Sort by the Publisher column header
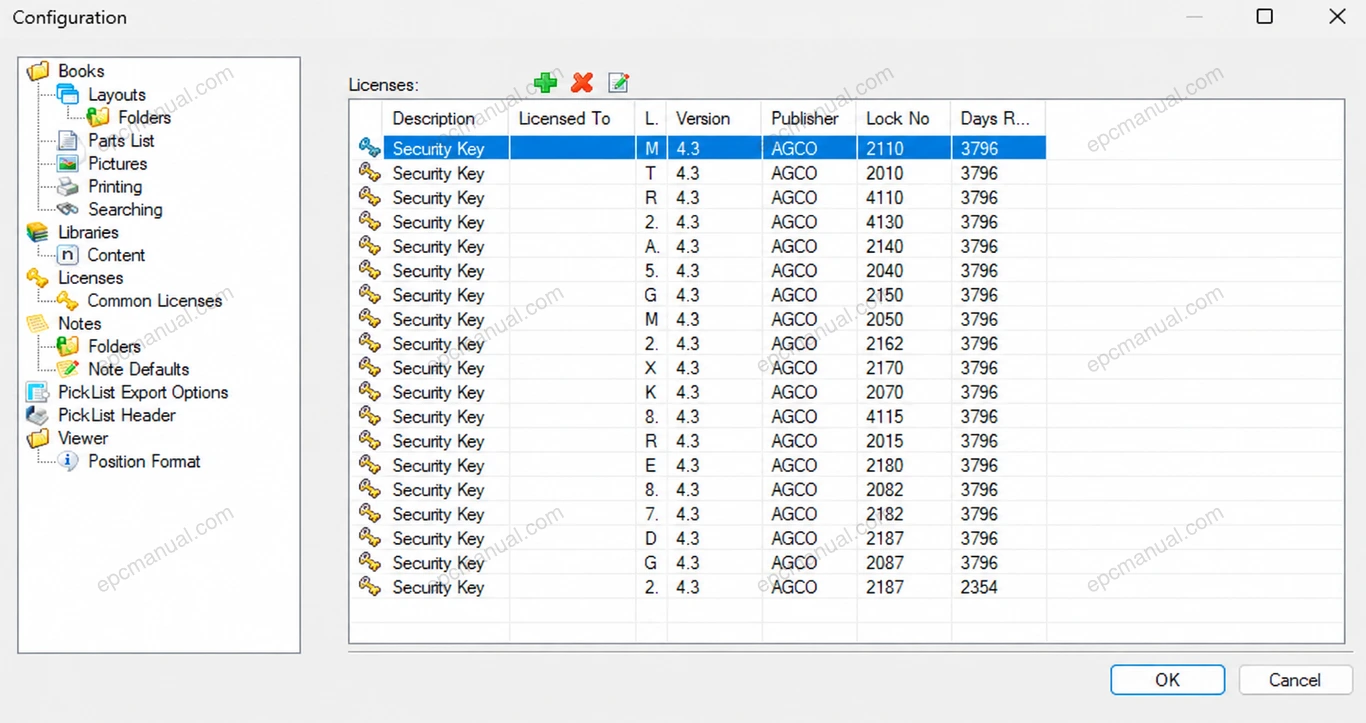Screen dimensions: 1366x723 point(809,118)
